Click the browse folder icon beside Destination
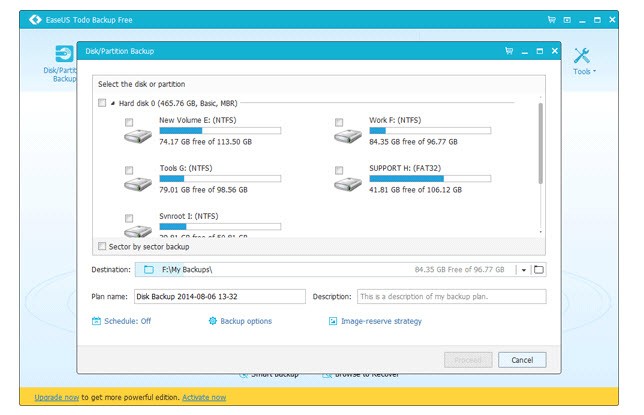Image resolution: width=644 pixels, height=415 pixels. tap(538, 270)
